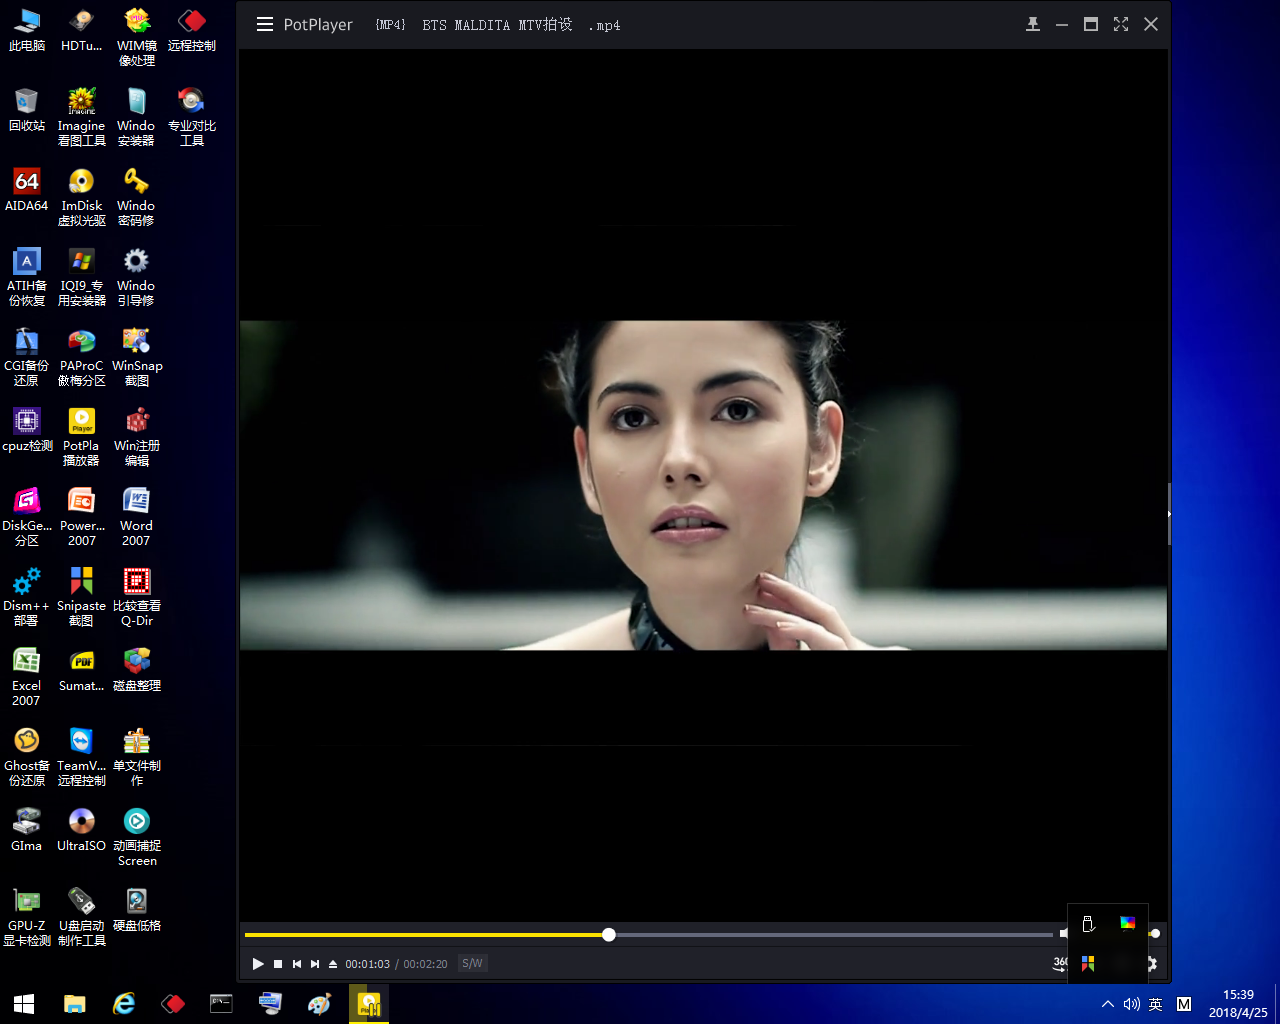The height and width of the screenshot is (1024, 1280).
Task: Open the HDTune desktop icon
Action: tap(82, 30)
